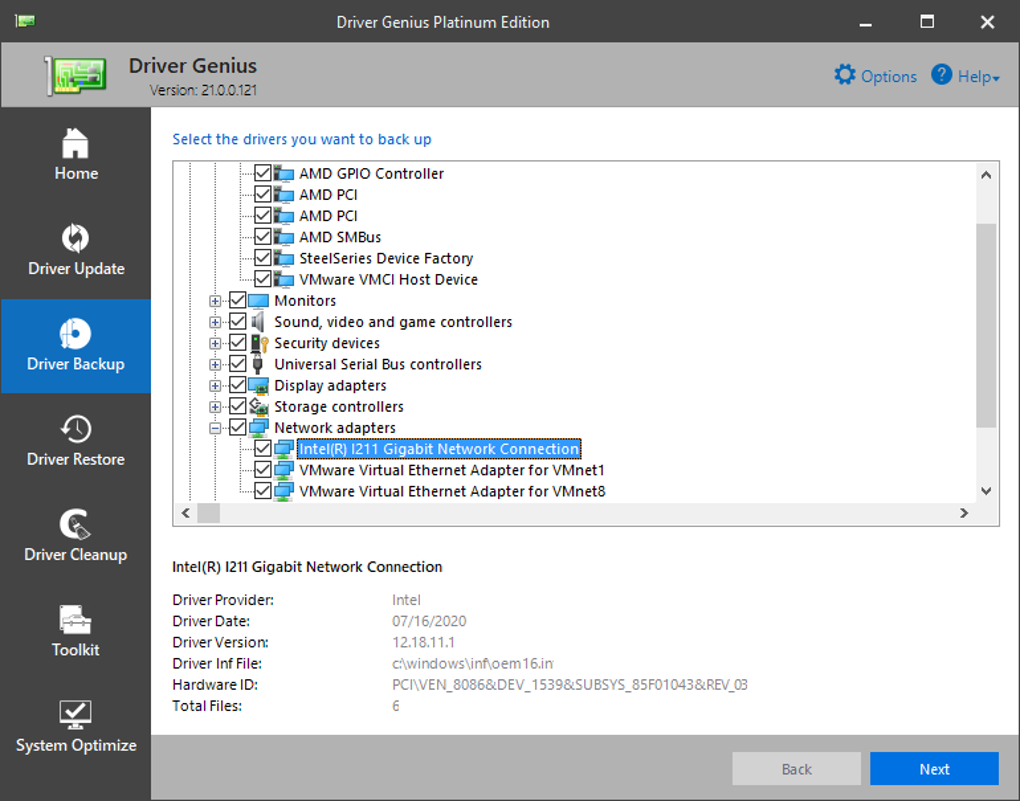Select VMware Virtual Ethernet Adapter for VMnet8

click(451, 491)
